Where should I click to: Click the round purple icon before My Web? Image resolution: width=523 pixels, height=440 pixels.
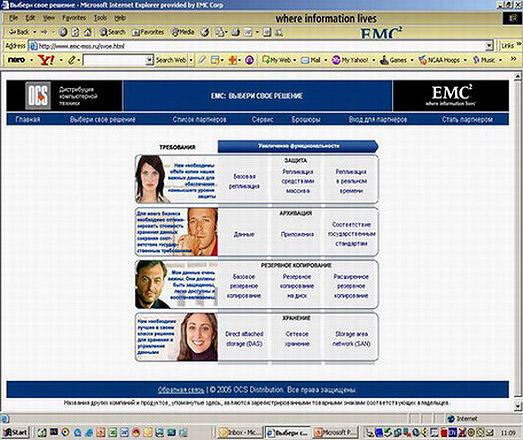pyautogui.click(x=249, y=60)
